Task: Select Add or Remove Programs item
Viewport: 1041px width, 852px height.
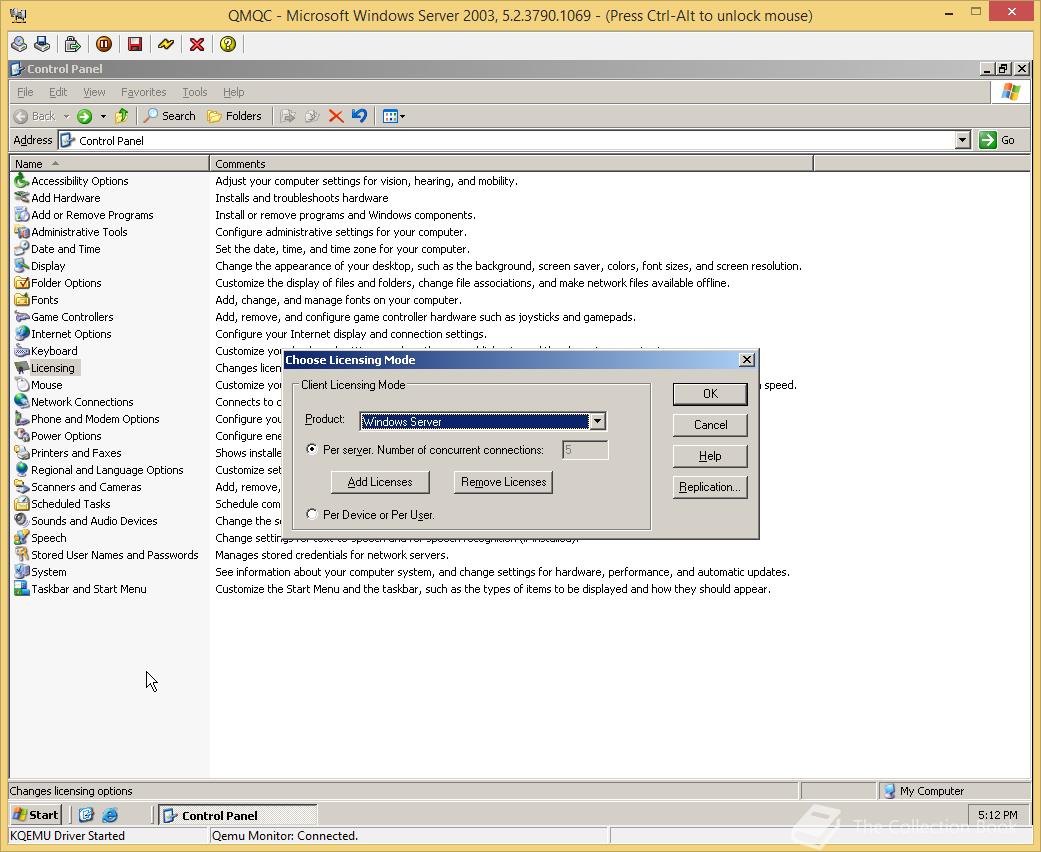Action: [84, 215]
